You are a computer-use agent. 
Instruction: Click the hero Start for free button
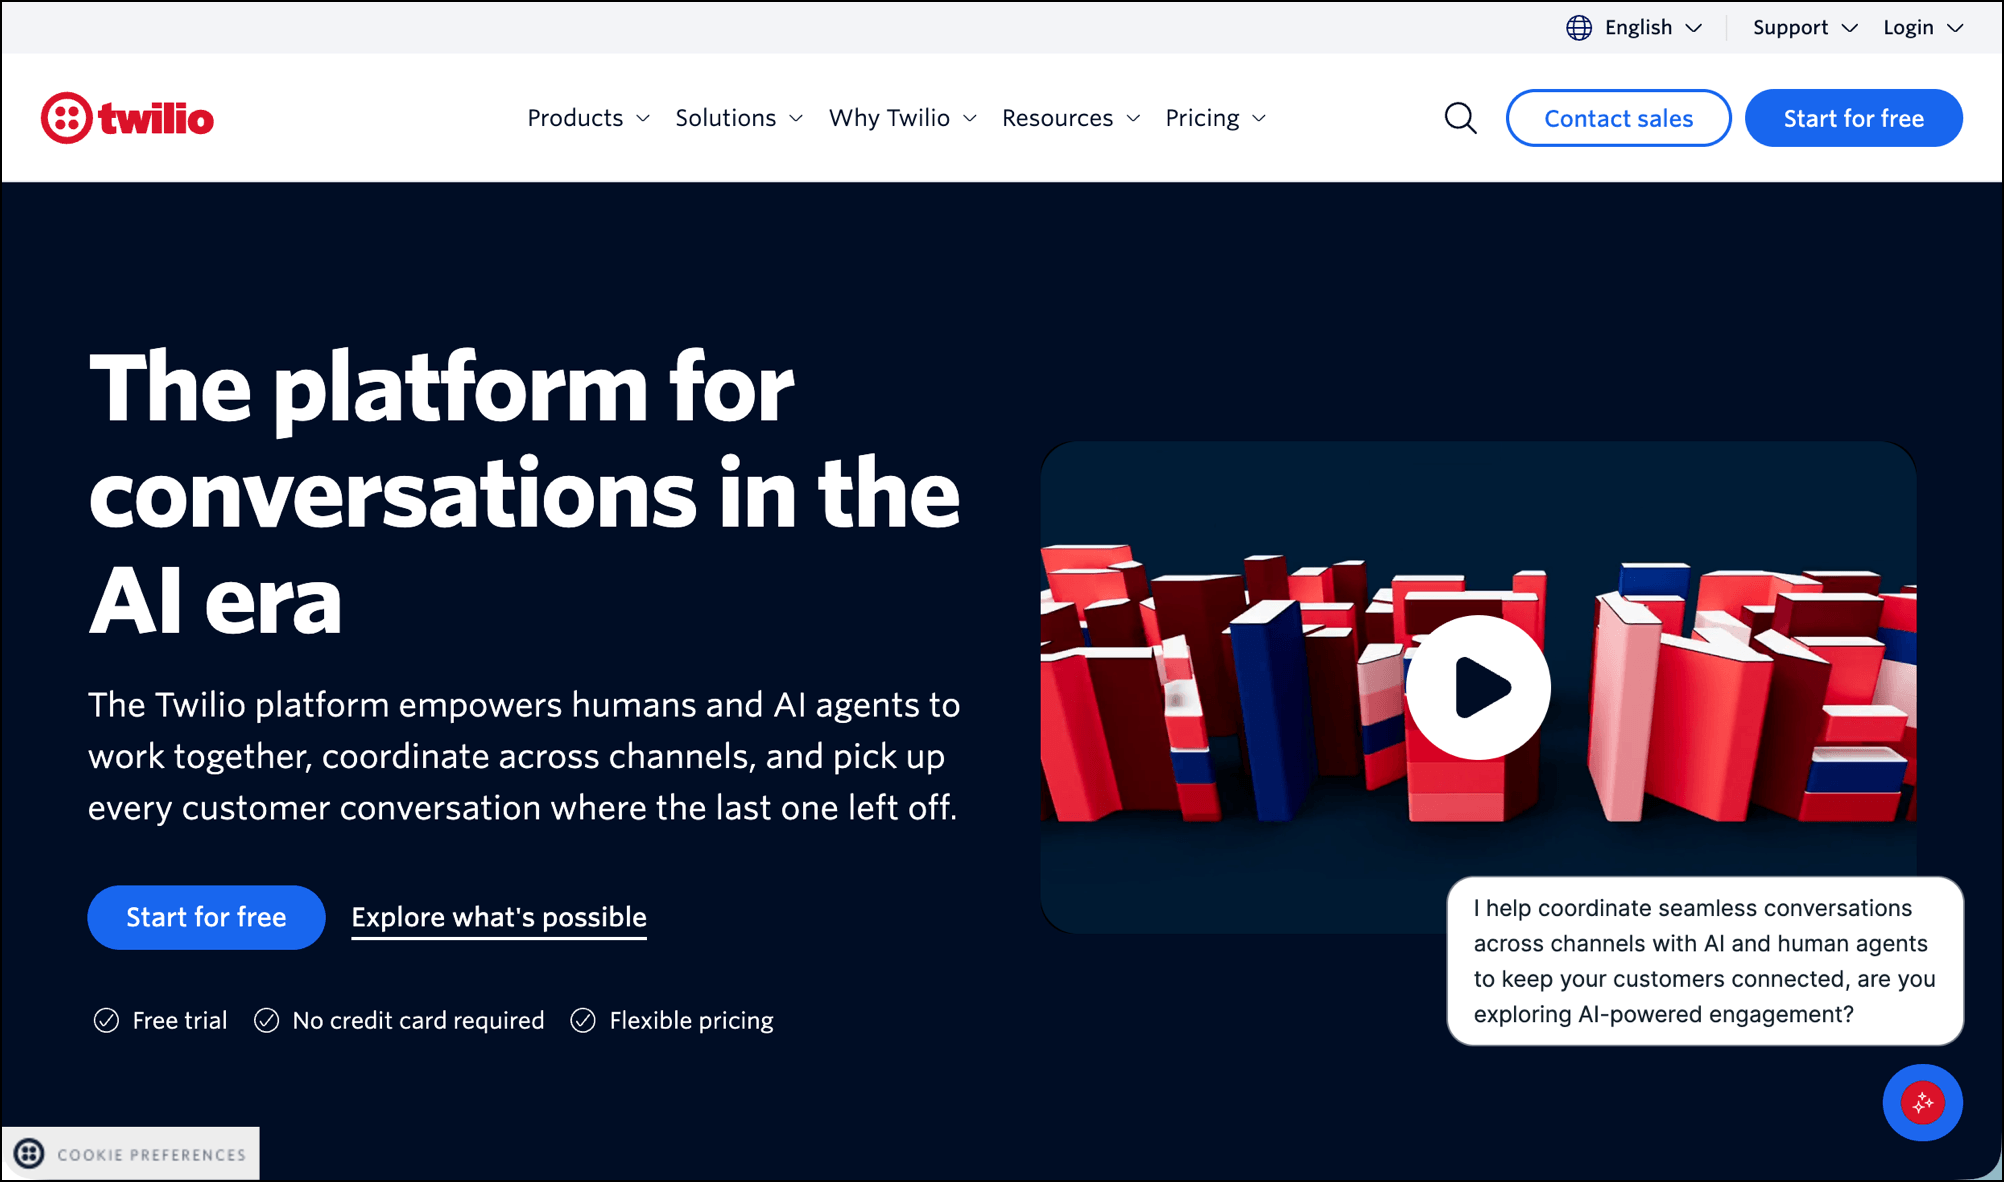[206, 917]
